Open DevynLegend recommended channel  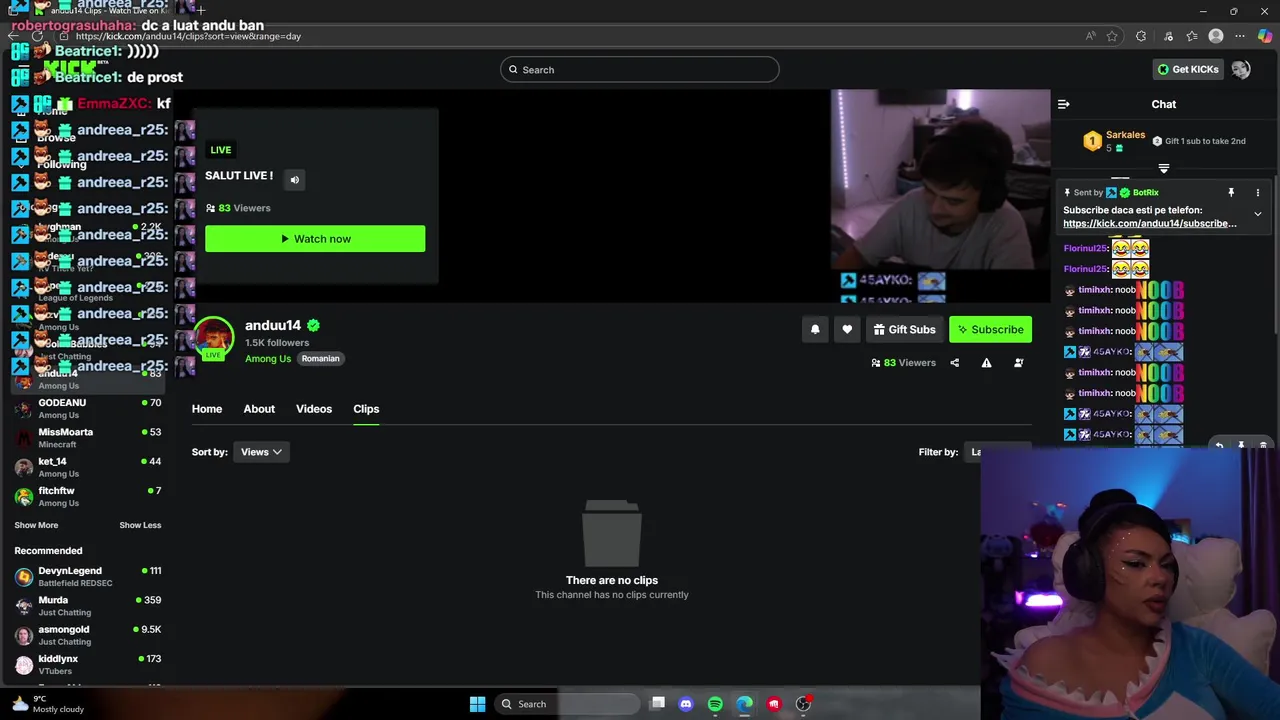[x=88, y=576]
